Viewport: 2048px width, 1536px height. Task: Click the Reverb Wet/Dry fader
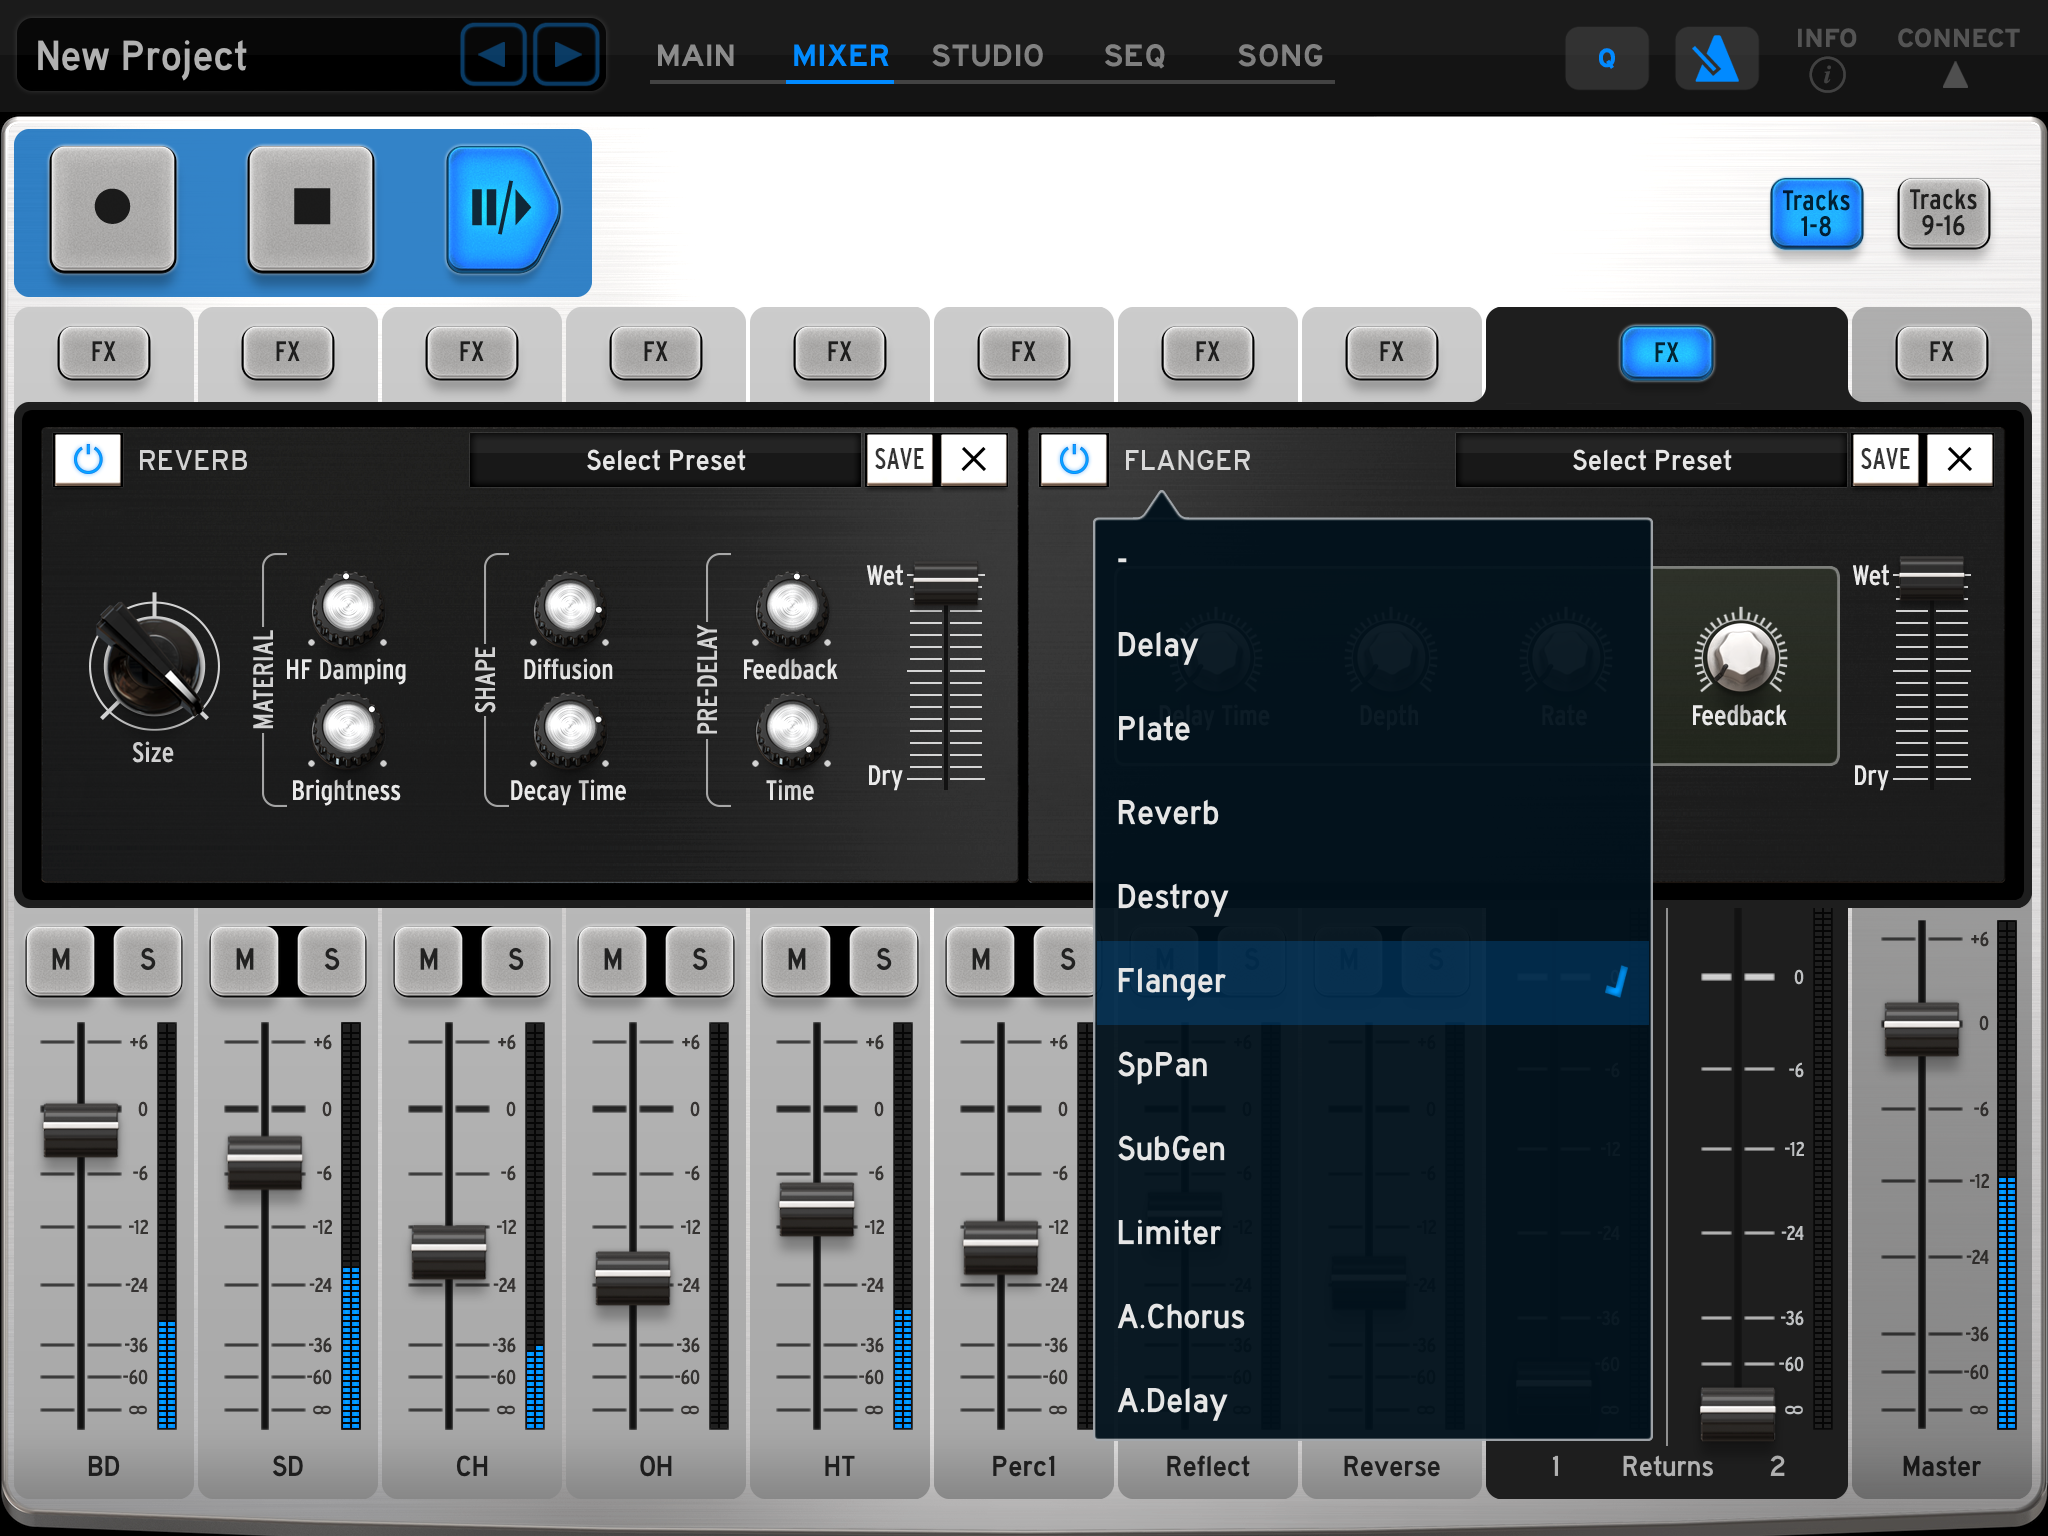click(x=946, y=583)
